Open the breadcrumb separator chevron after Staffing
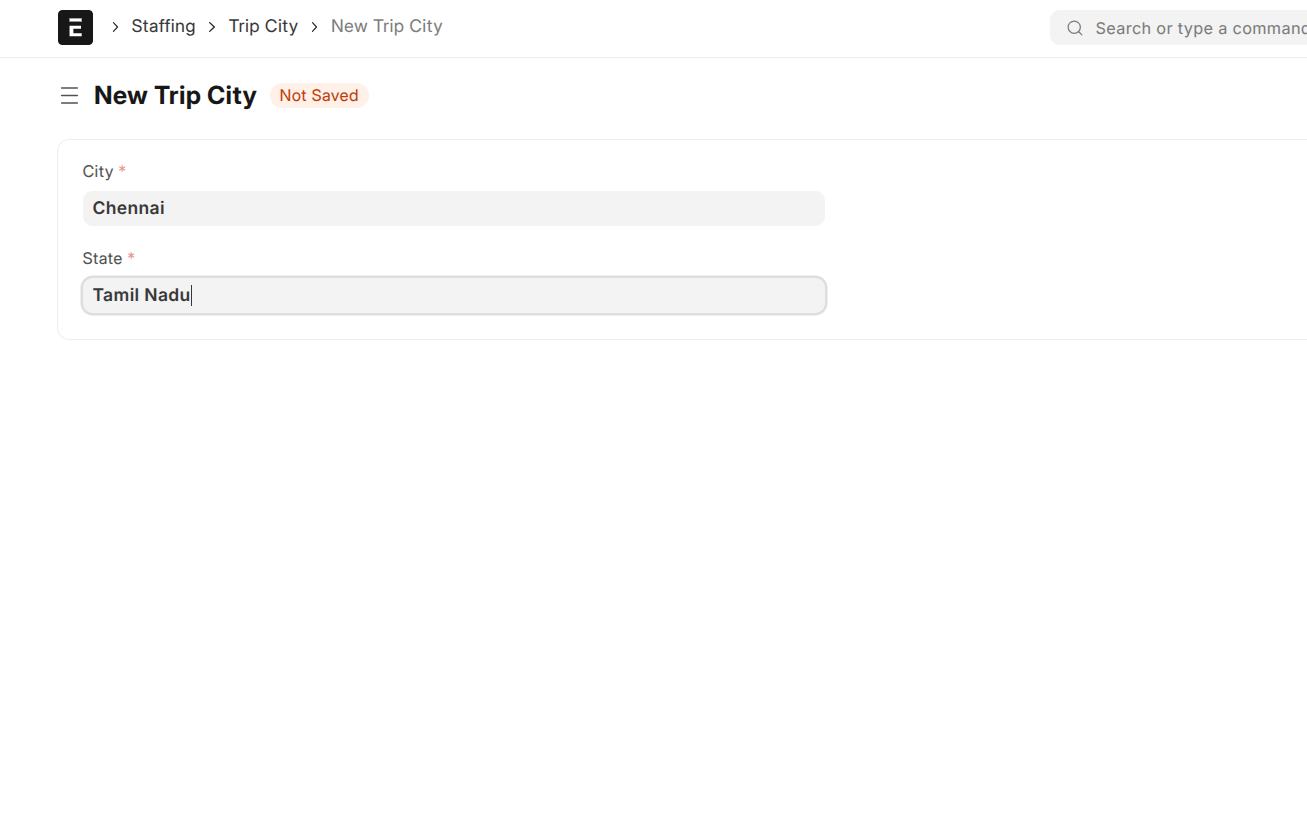This screenshot has height=834, width=1307. [213, 26]
